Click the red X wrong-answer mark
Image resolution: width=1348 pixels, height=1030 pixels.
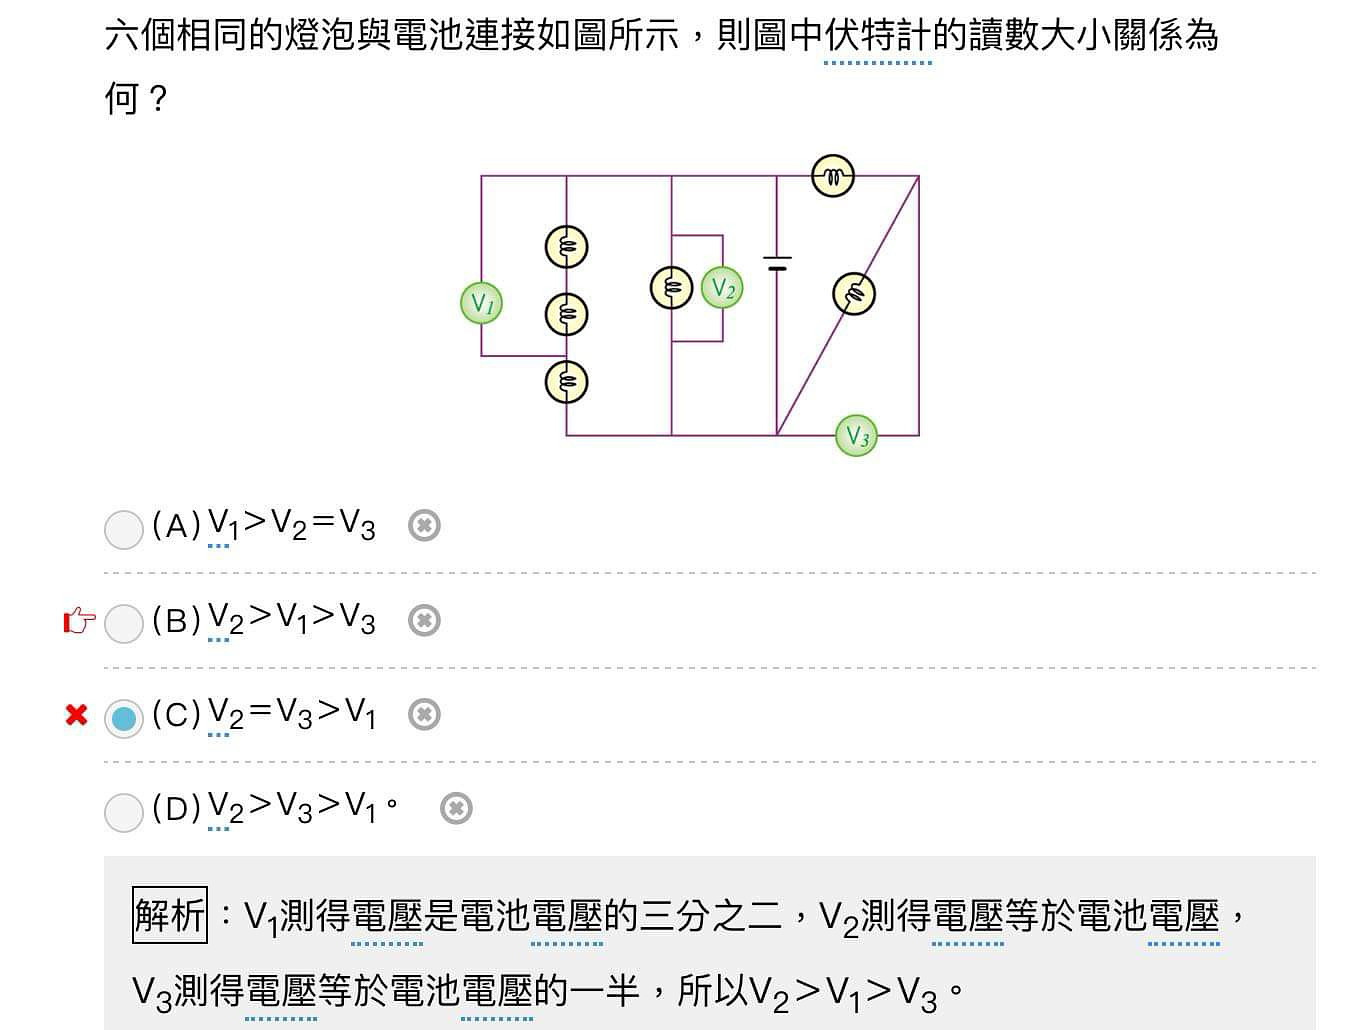coord(76,715)
